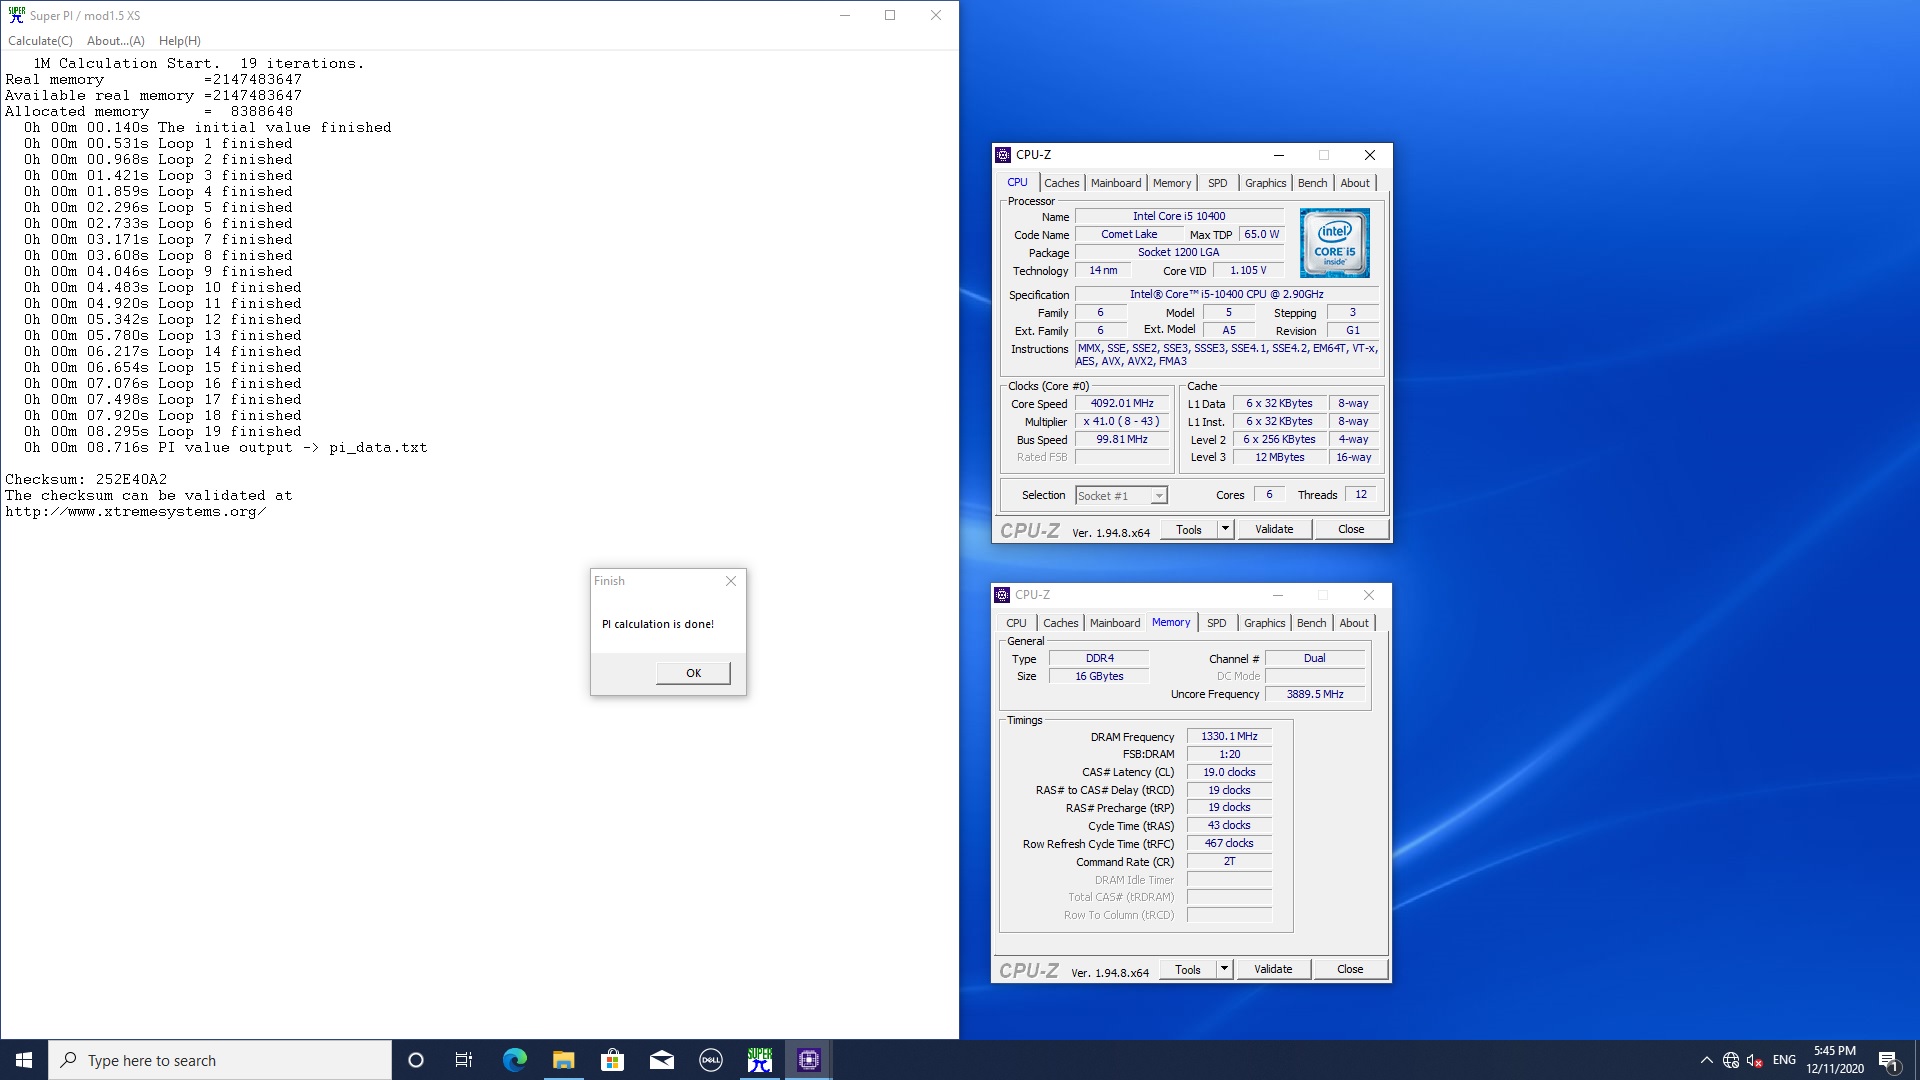The width and height of the screenshot is (1920, 1080).
Task: Open the notification center icon
Action: click(1889, 1060)
